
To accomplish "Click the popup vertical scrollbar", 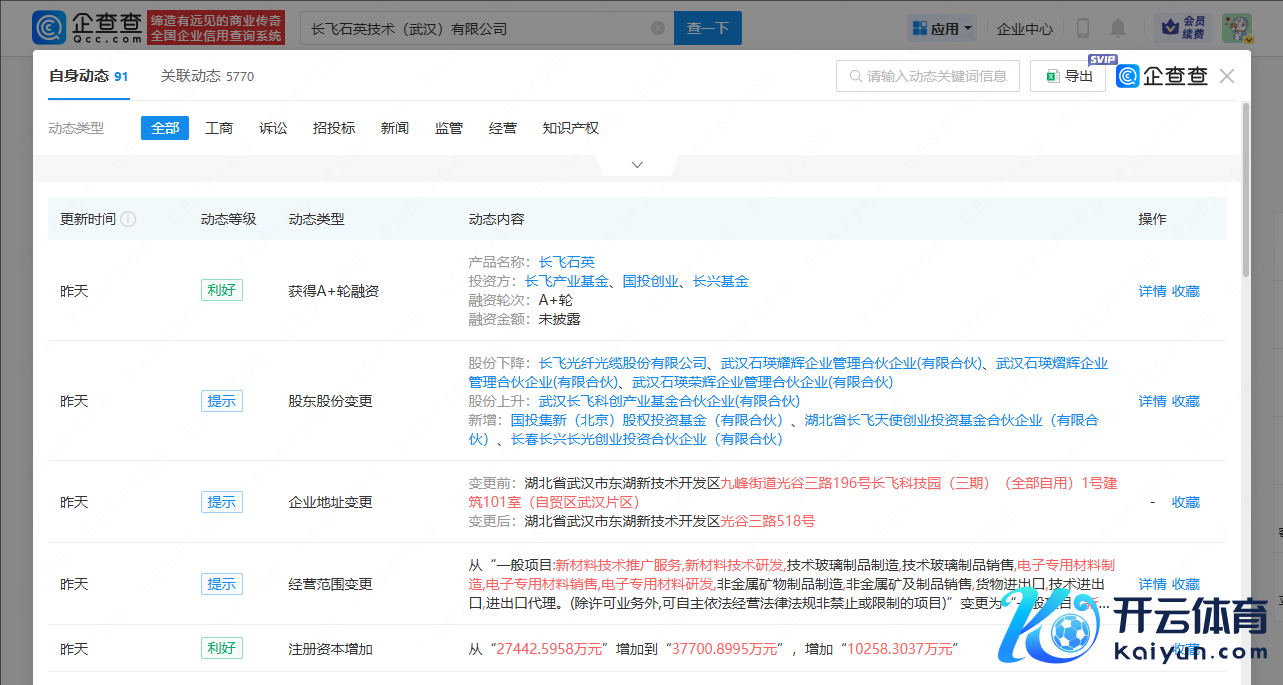I will click(x=1245, y=190).
